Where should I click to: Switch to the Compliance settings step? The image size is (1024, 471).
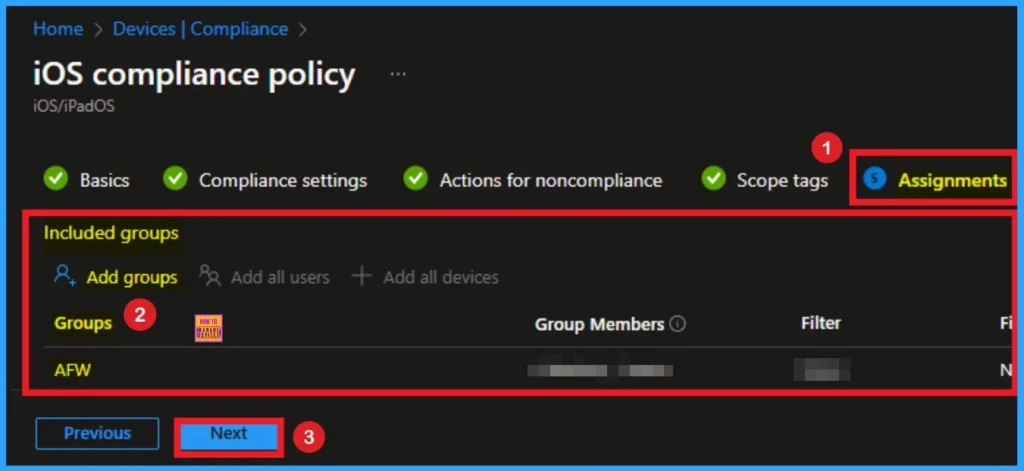282,180
